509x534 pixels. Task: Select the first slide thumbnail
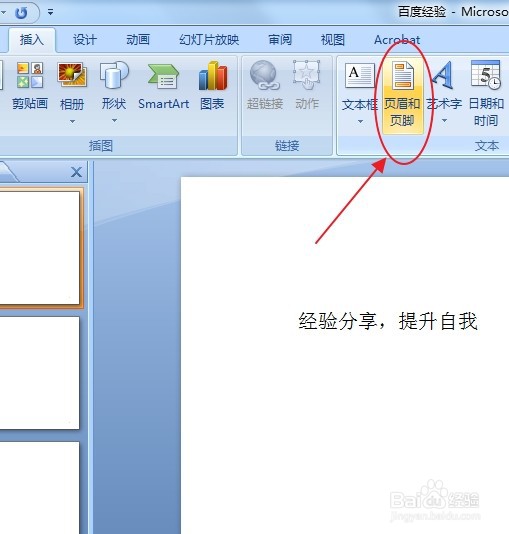click(39, 248)
